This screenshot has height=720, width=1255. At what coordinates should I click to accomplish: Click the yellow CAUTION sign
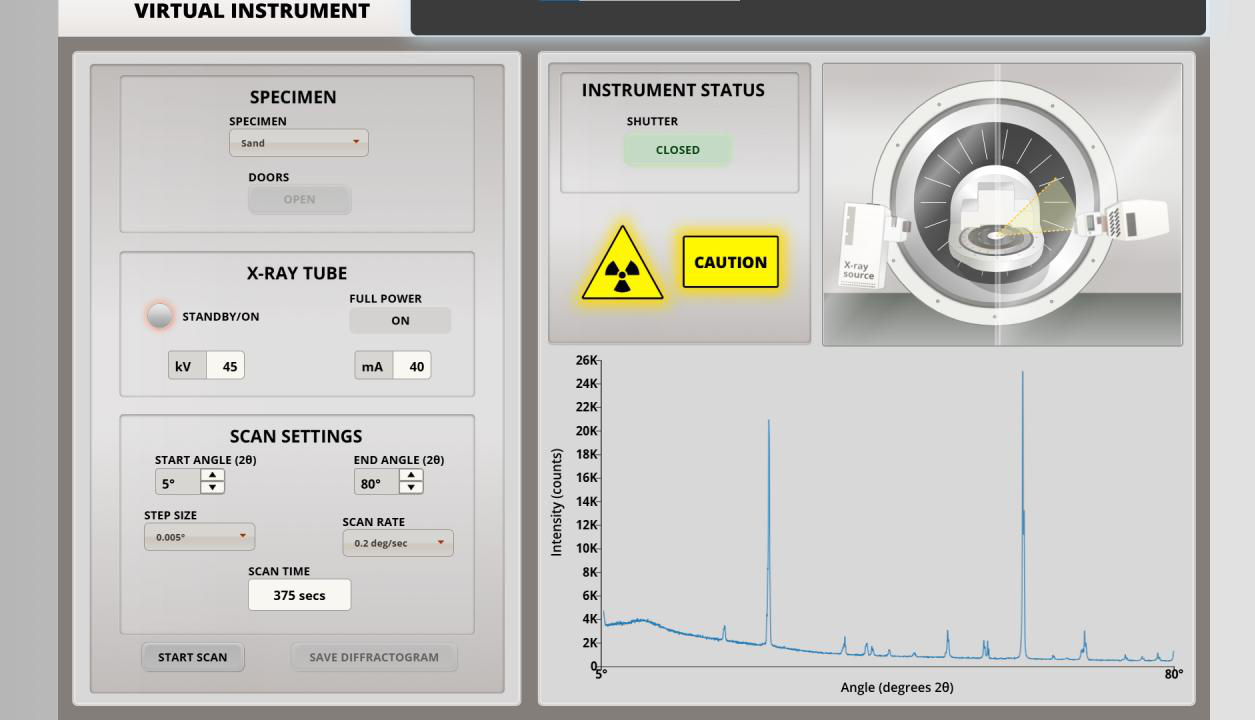730,262
